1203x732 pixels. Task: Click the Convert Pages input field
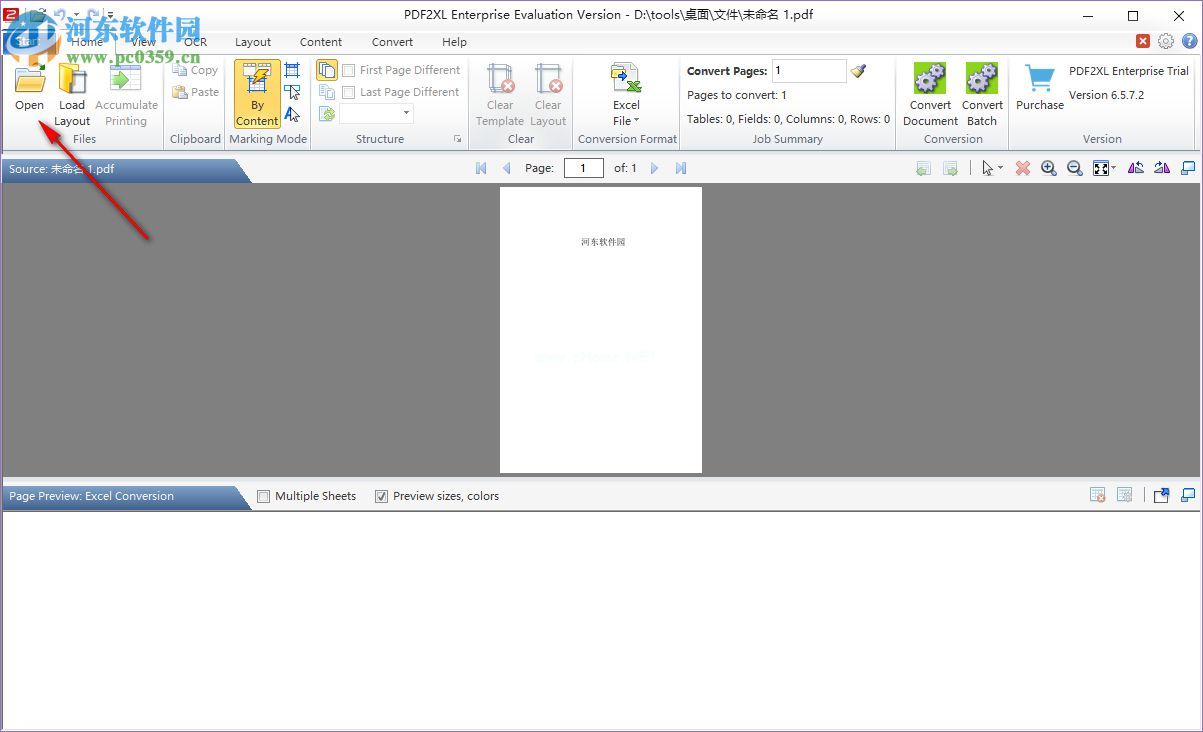pos(809,71)
